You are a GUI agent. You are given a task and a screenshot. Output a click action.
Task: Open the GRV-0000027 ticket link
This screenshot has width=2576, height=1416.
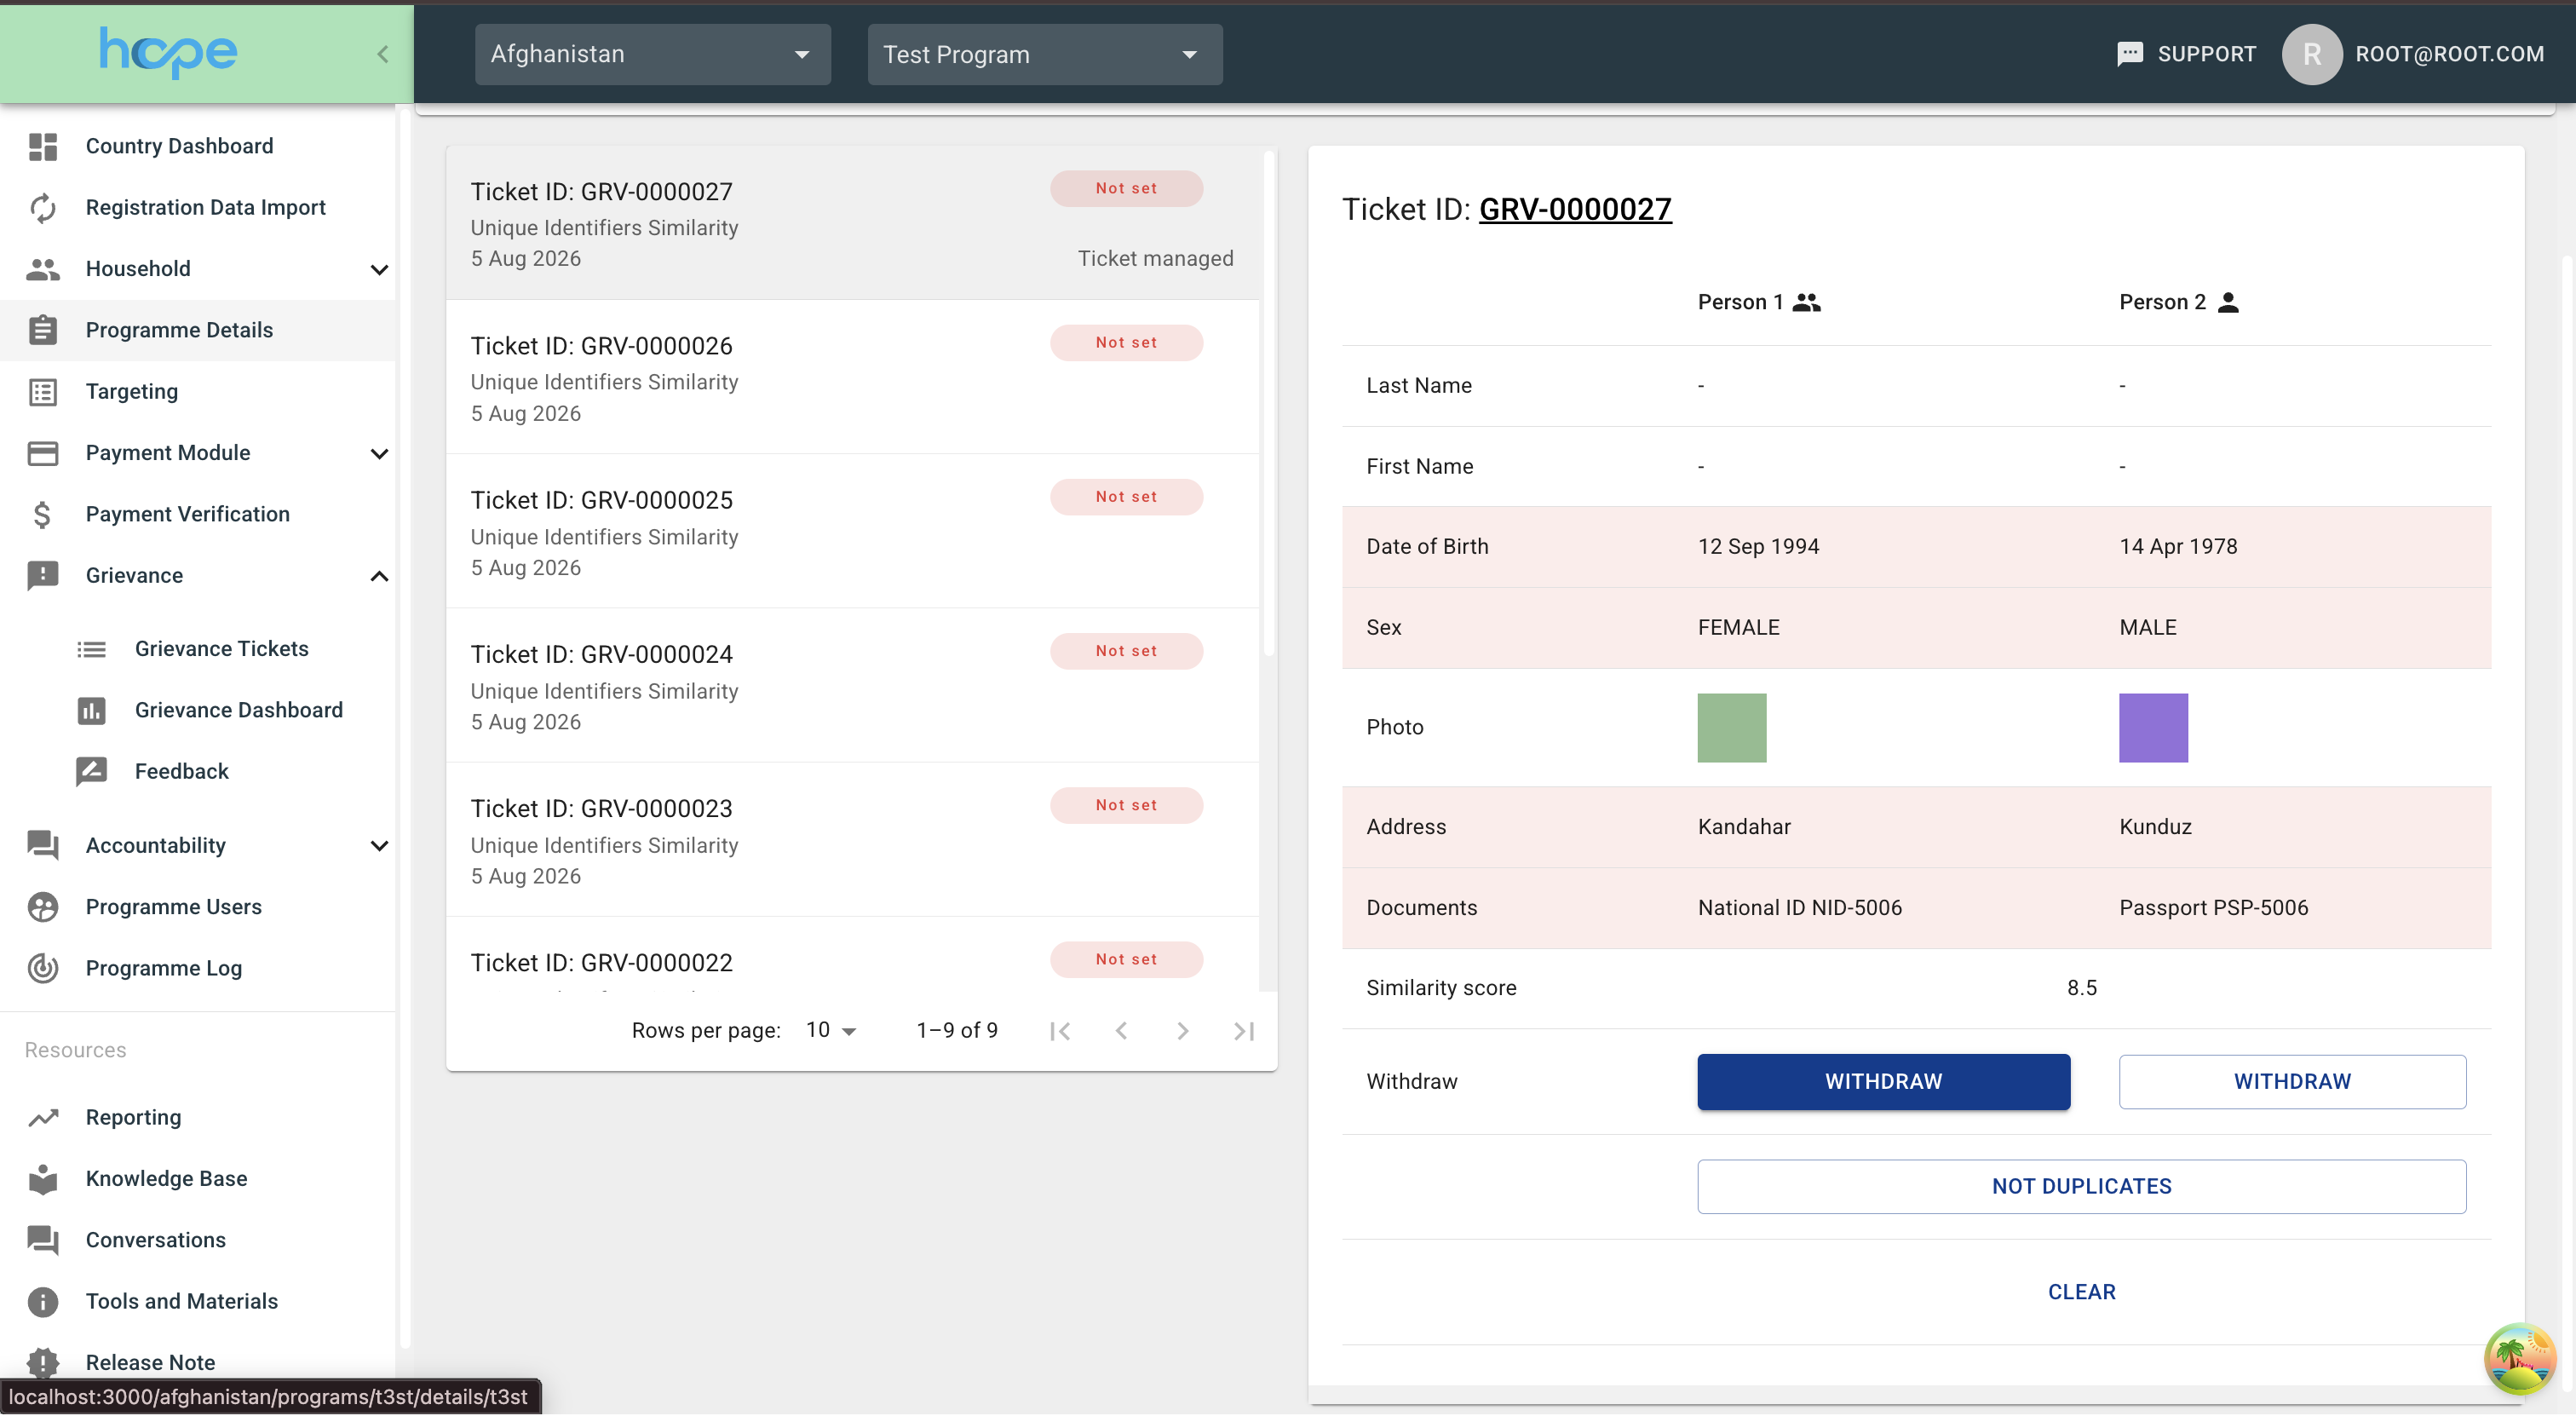pos(1575,209)
